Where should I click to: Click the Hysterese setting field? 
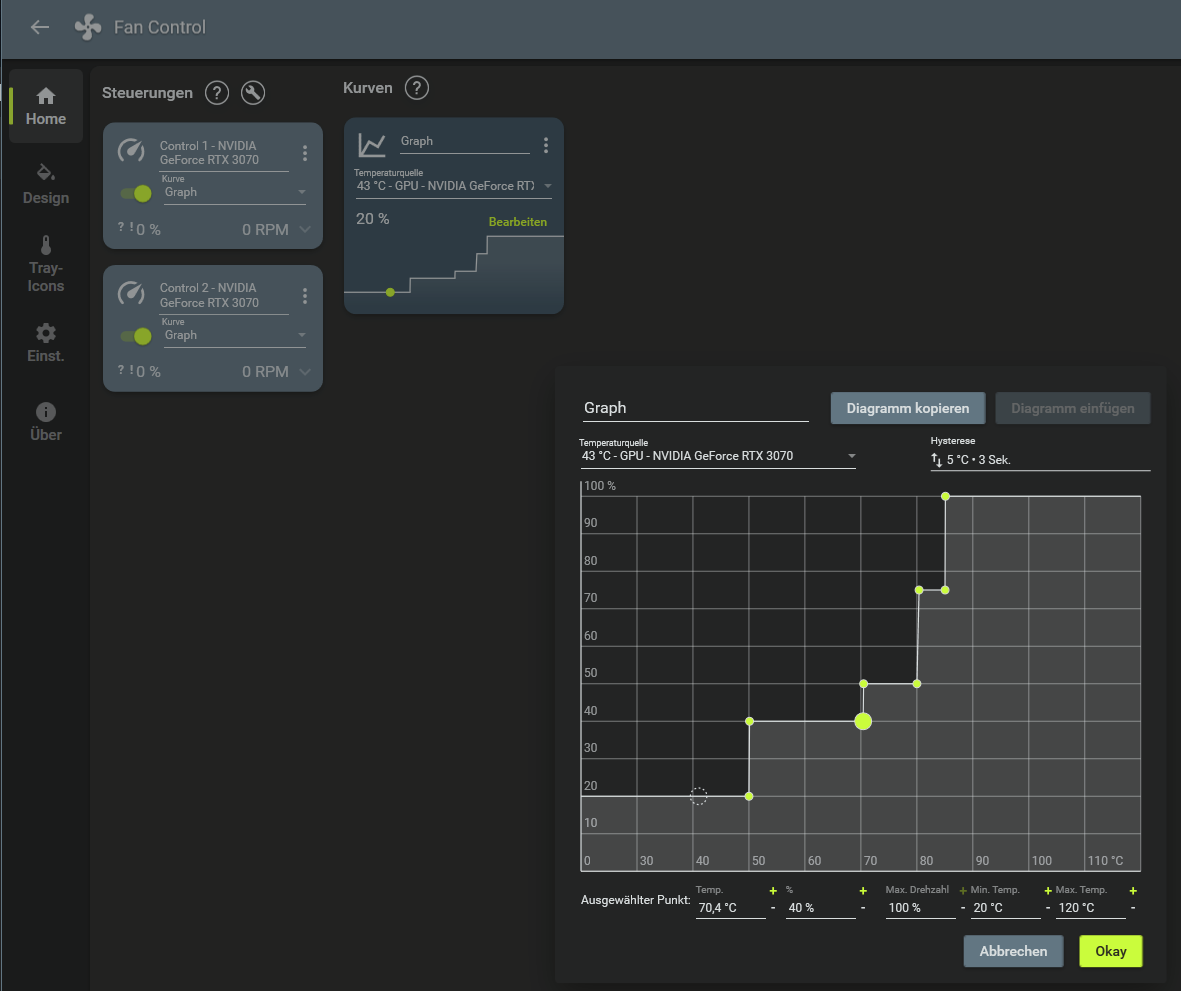[1040, 459]
